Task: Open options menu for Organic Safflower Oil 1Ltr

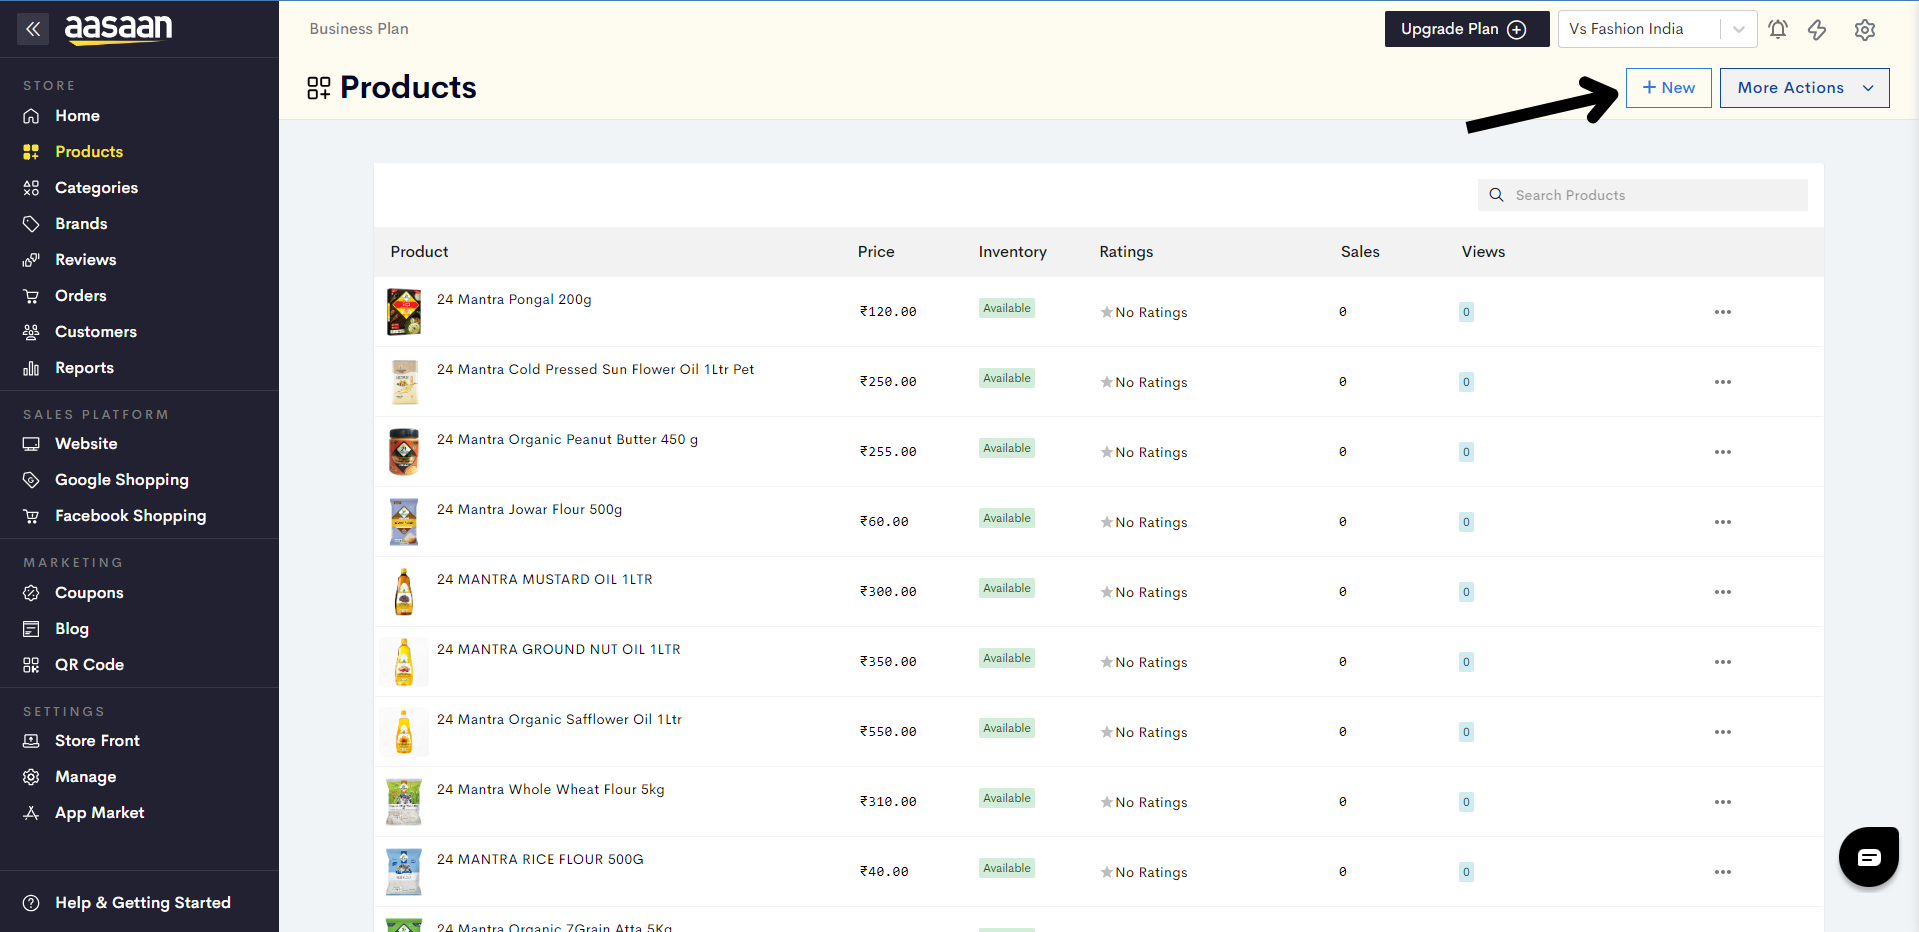Action: tap(1722, 732)
